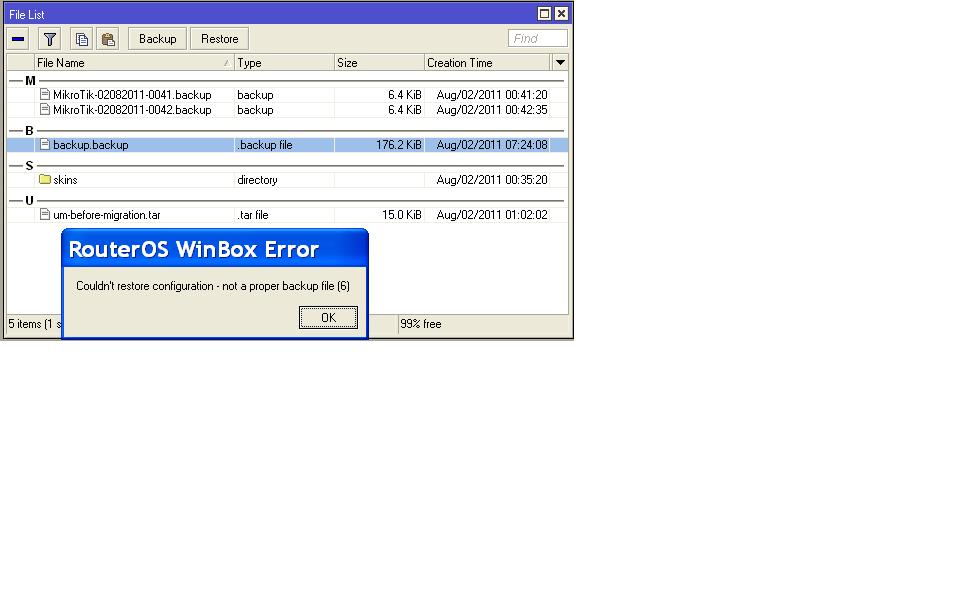Click the Aug/02/2011 00:41:20 creation time

(492, 95)
